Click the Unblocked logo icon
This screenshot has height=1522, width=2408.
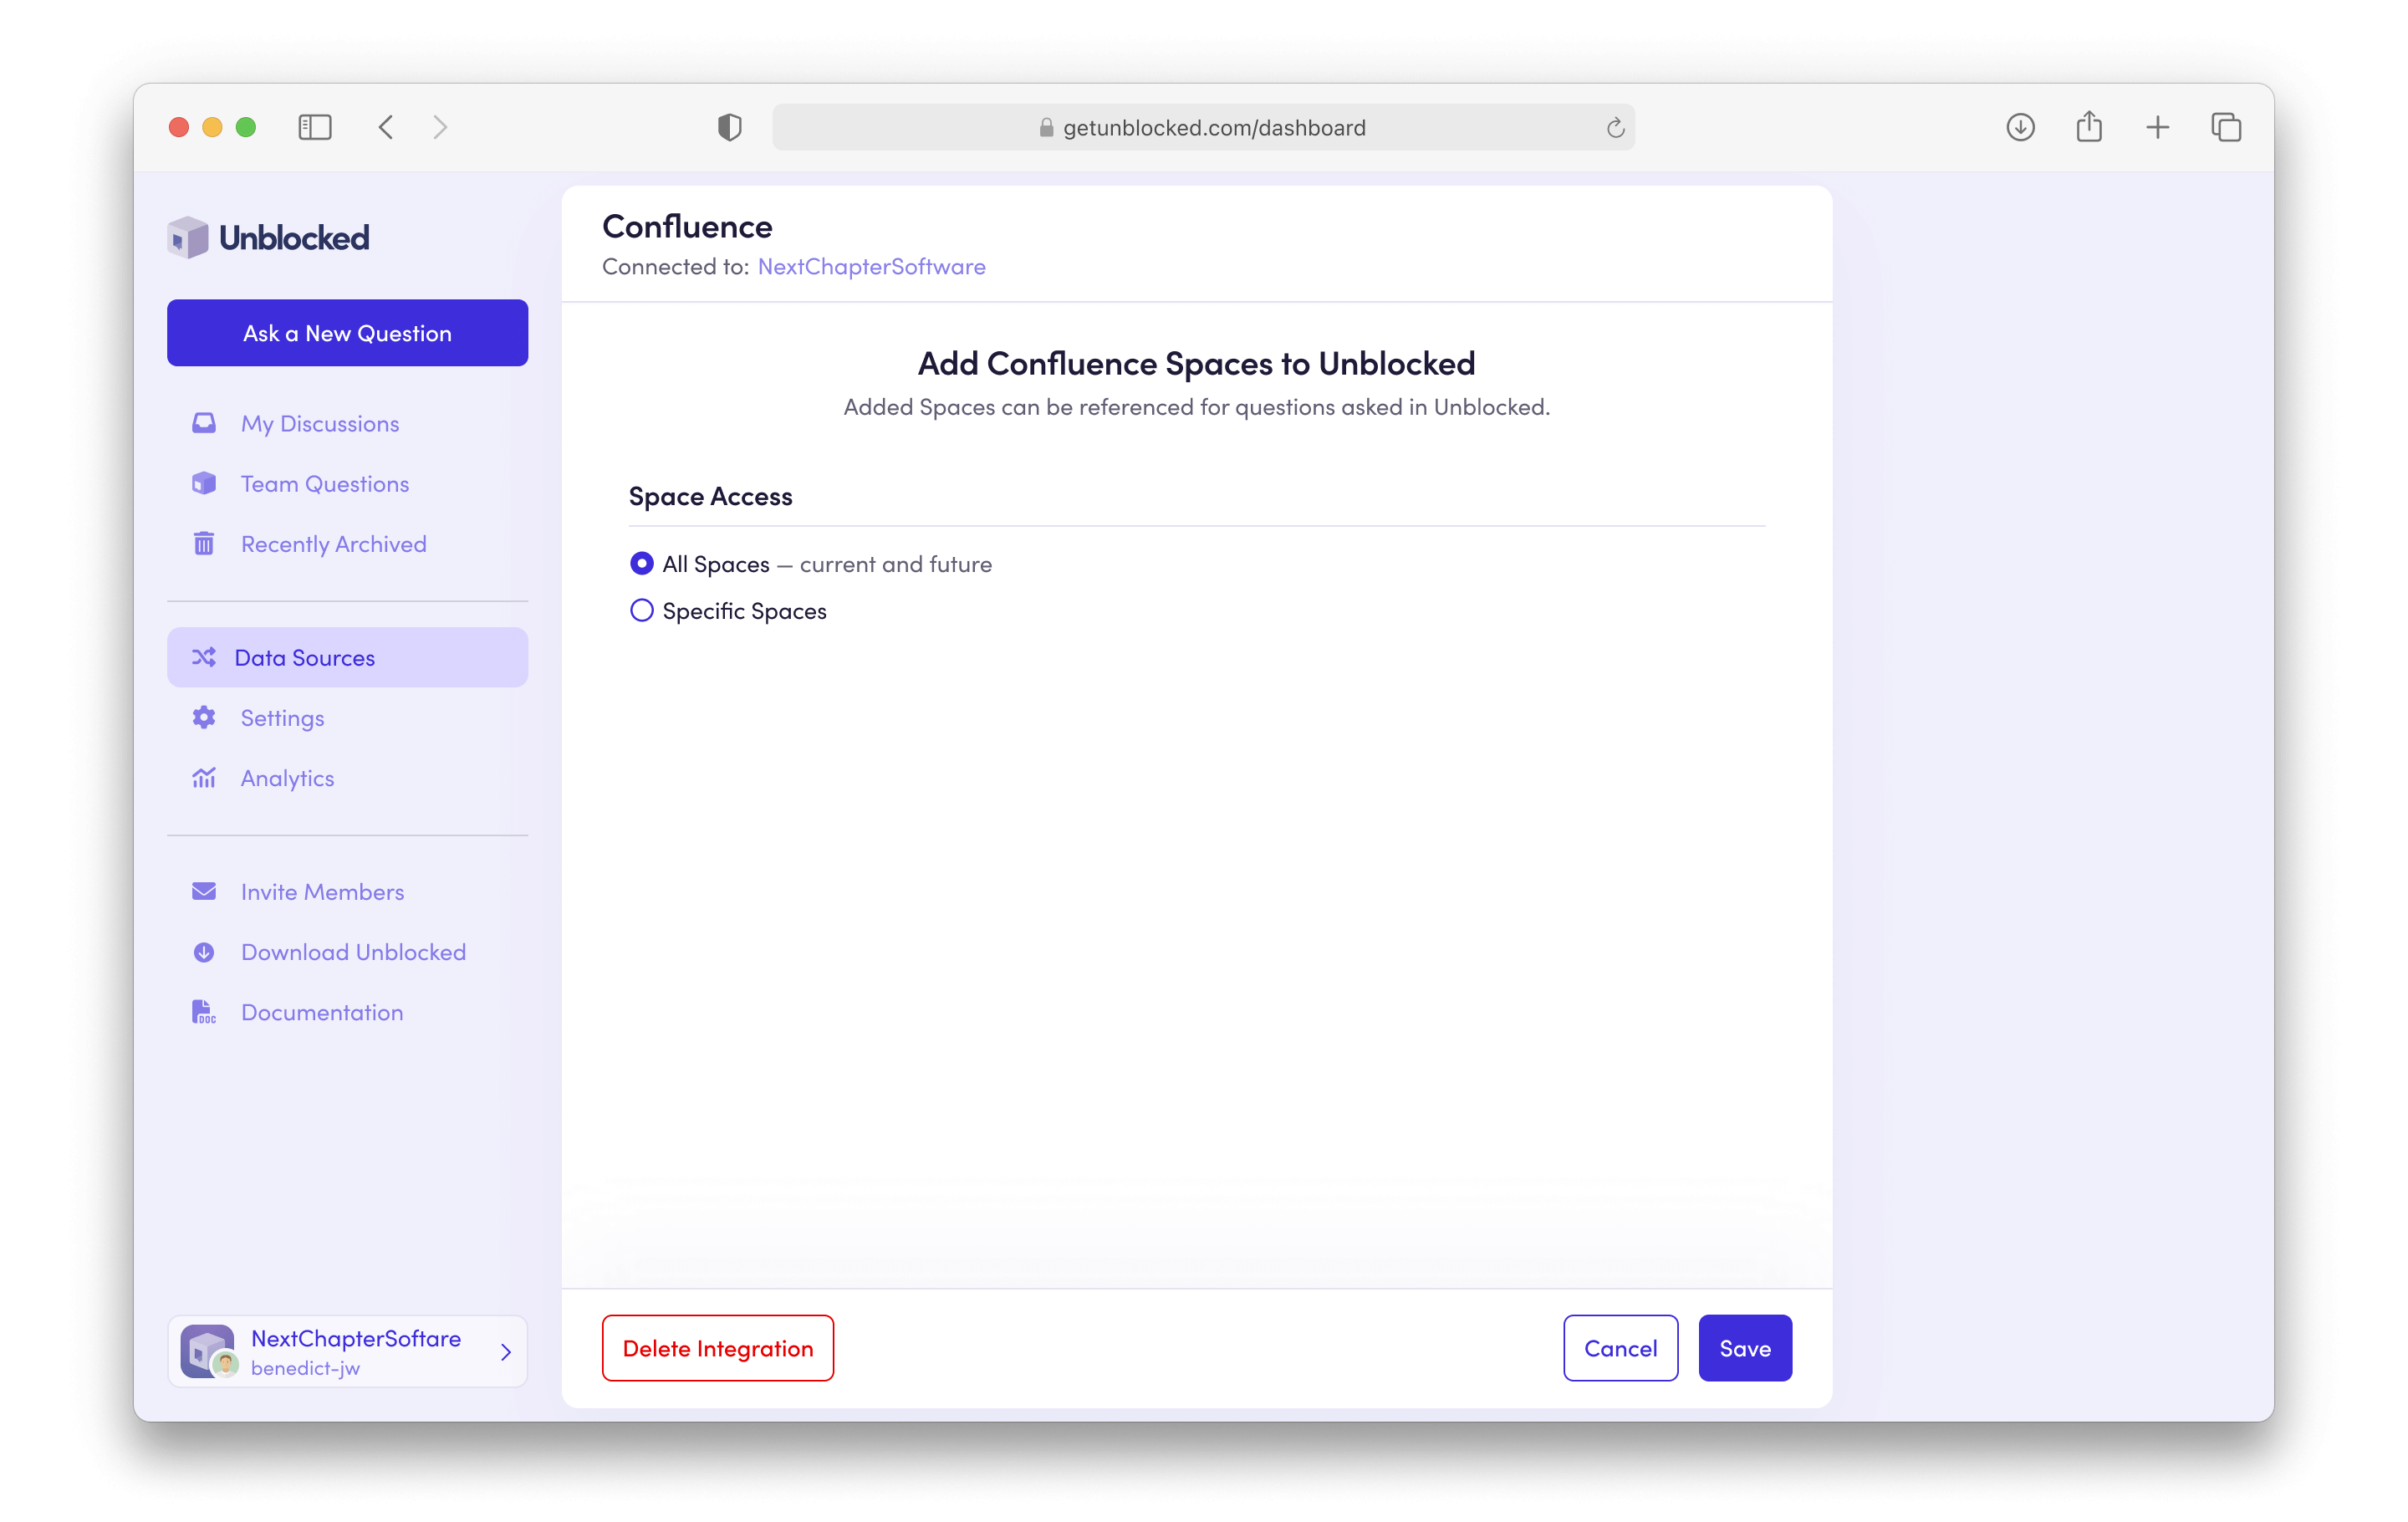[188, 237]
